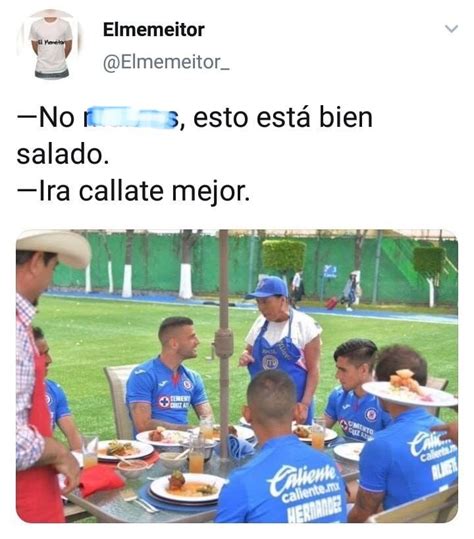Image resolution: width=474 pixels, height=539 pixels.
Task: Click the cook's blue baseball cap
Action: point(269,287)
